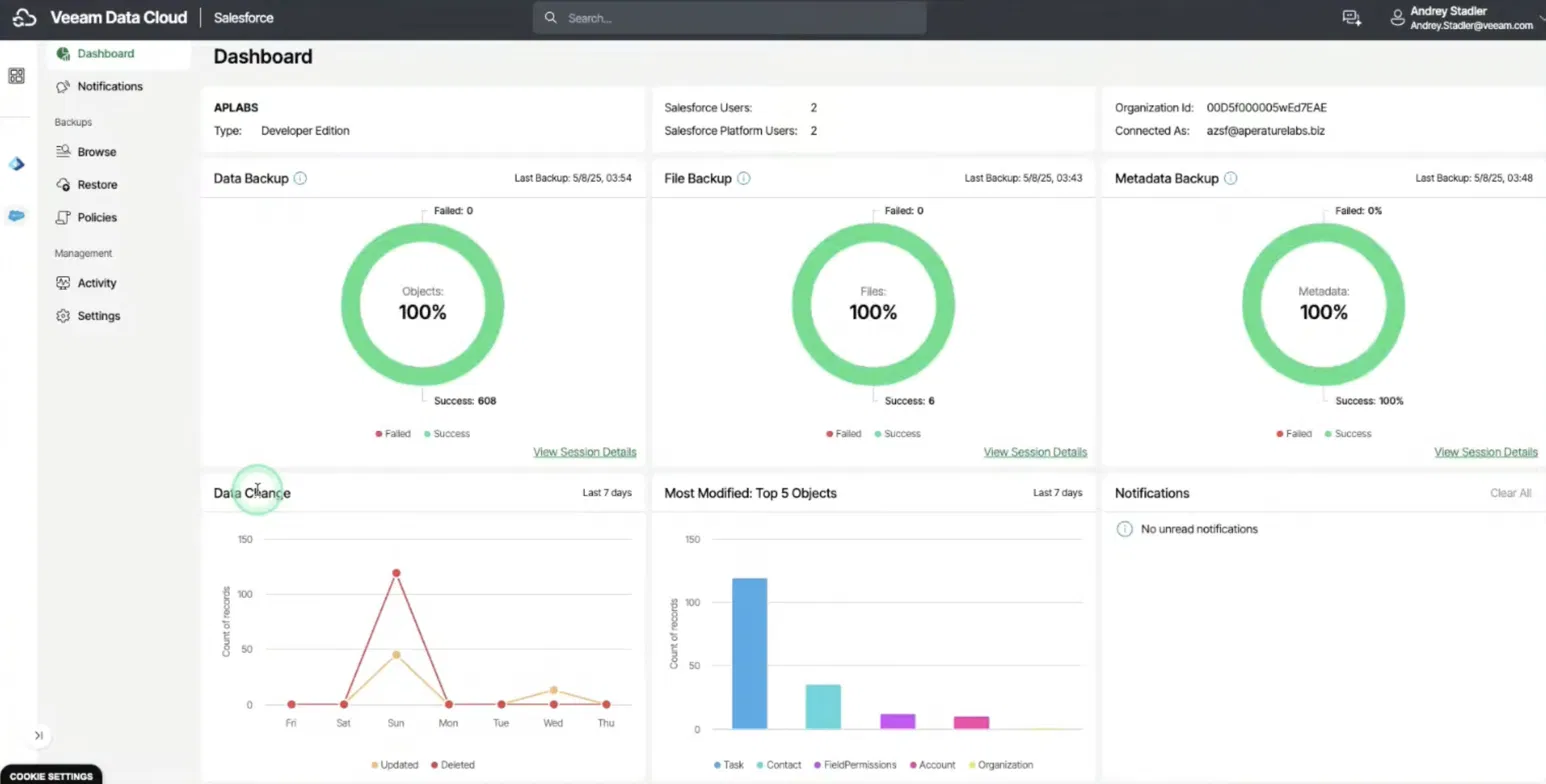Show info for File Backup

click(743, 179)
